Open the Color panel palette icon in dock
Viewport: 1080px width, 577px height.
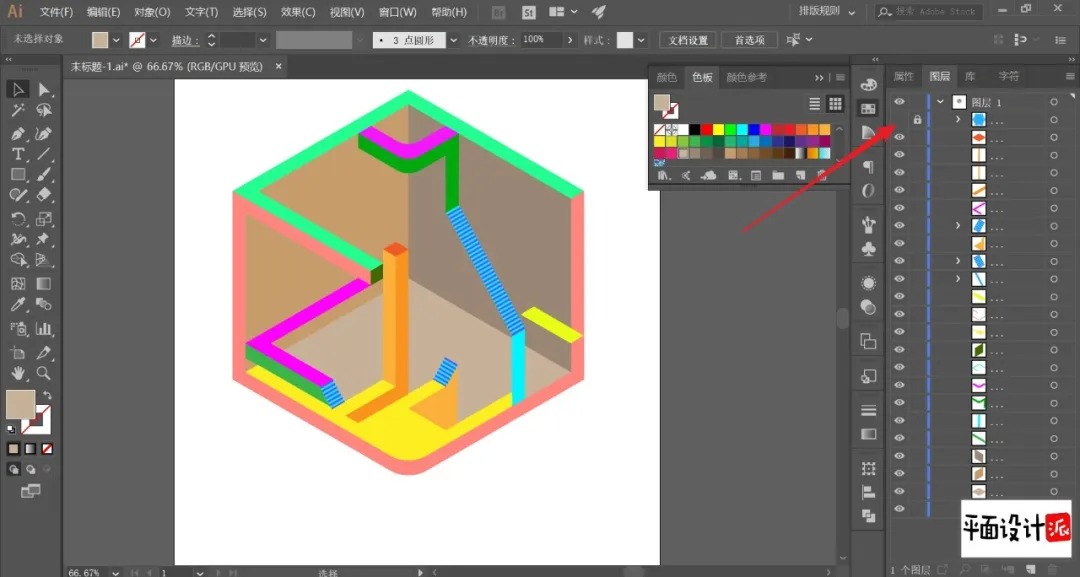[869, 85]
